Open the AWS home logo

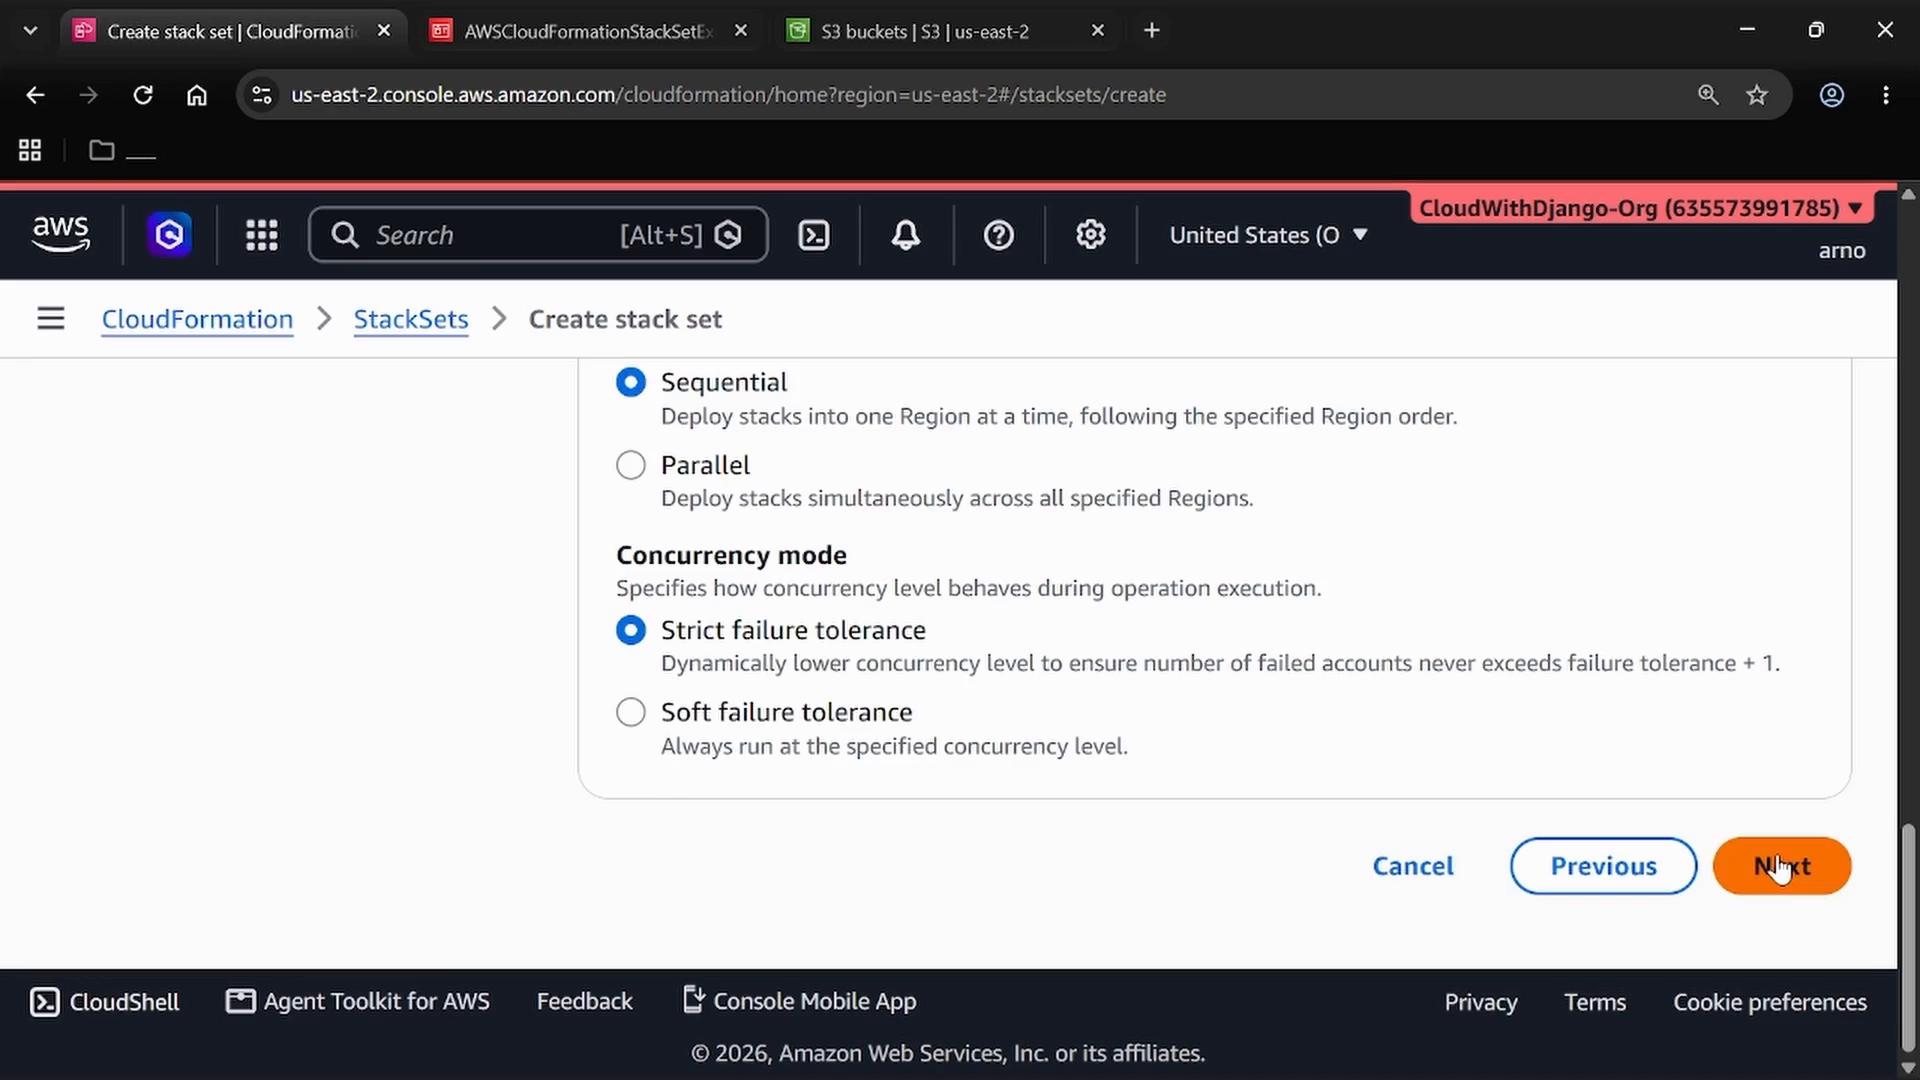(x=61, y=234)
